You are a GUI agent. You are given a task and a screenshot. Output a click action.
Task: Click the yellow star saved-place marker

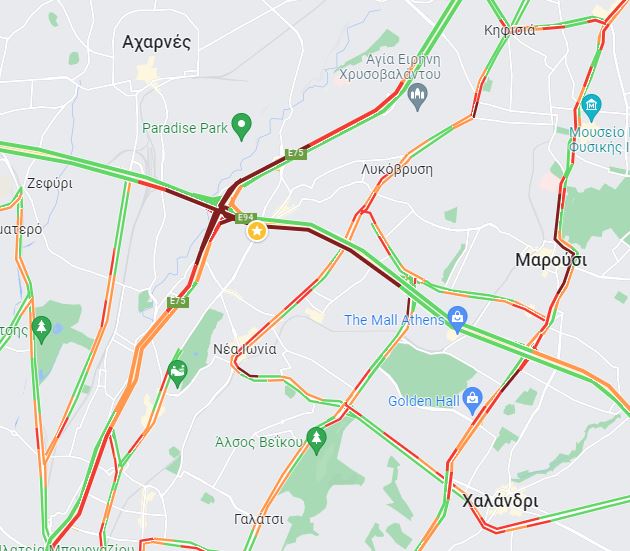coord(257,231)
